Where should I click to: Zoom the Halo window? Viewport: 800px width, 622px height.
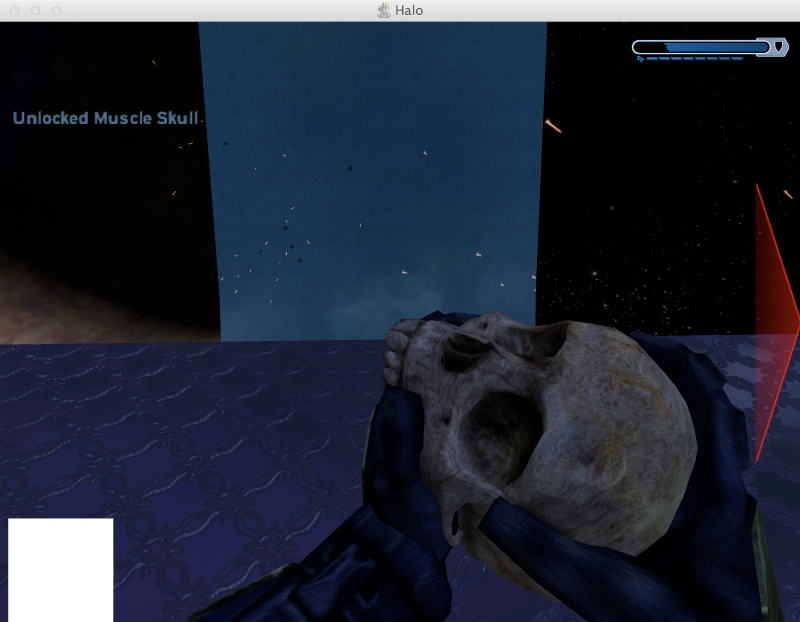pyautogui.click(x=57, y=10)
